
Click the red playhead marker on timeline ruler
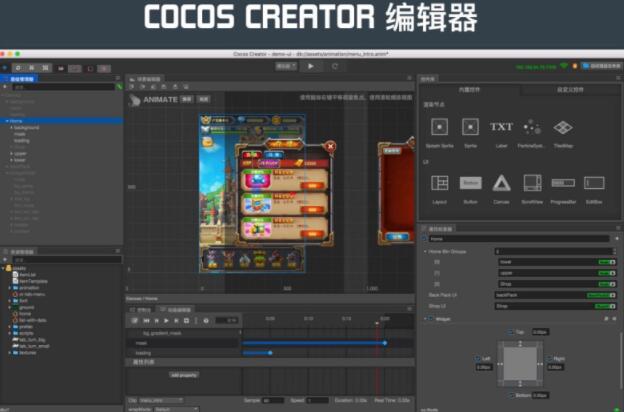tap(377, 324)
